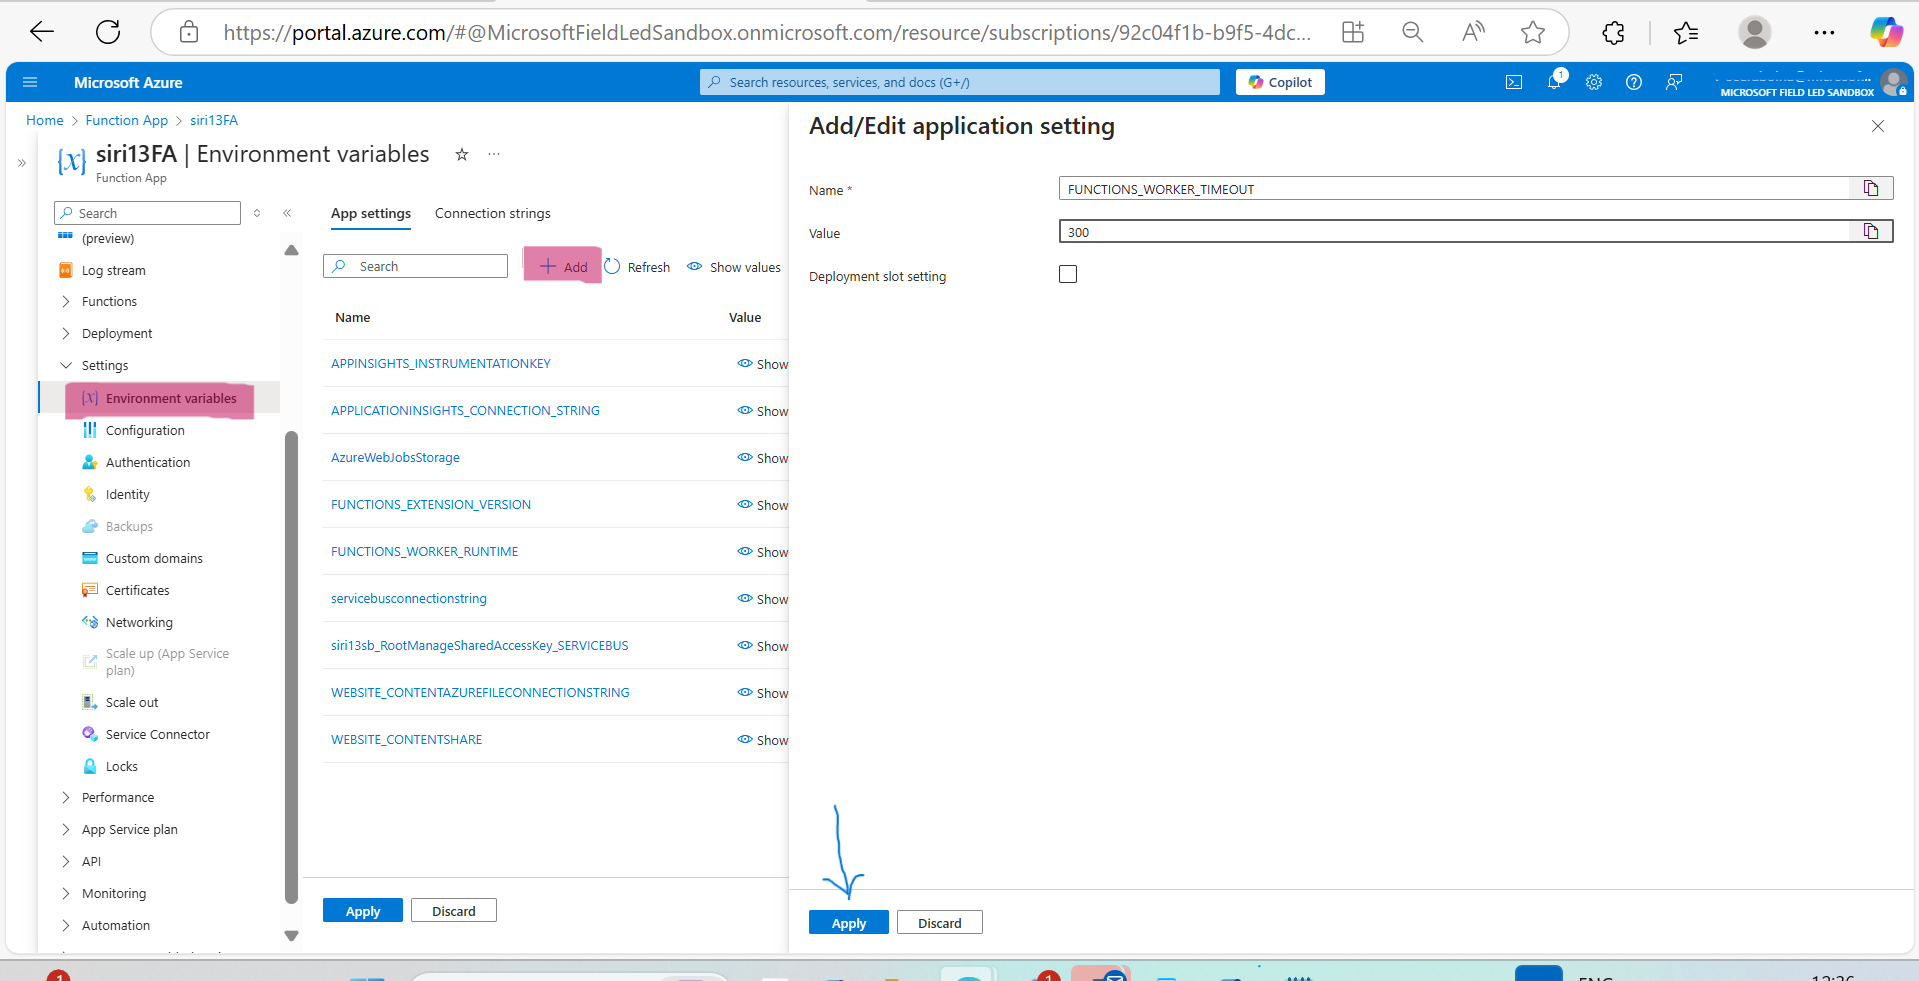Open the browser zoom magnifier icon
1919x981 pixels.
1412,32
